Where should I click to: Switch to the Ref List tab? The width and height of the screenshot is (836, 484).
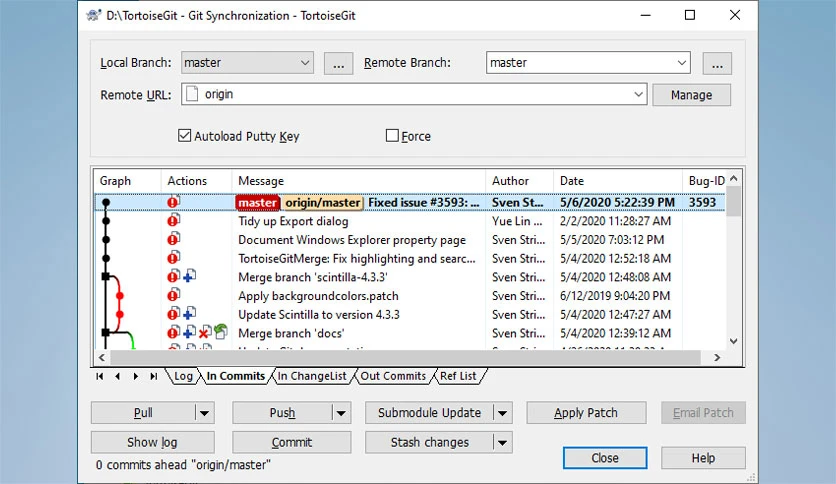(458, 376)
